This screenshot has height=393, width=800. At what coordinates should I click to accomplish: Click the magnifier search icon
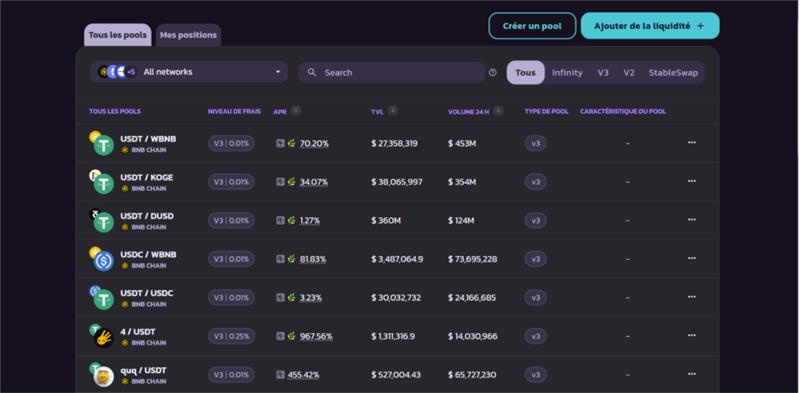(312, 72)
